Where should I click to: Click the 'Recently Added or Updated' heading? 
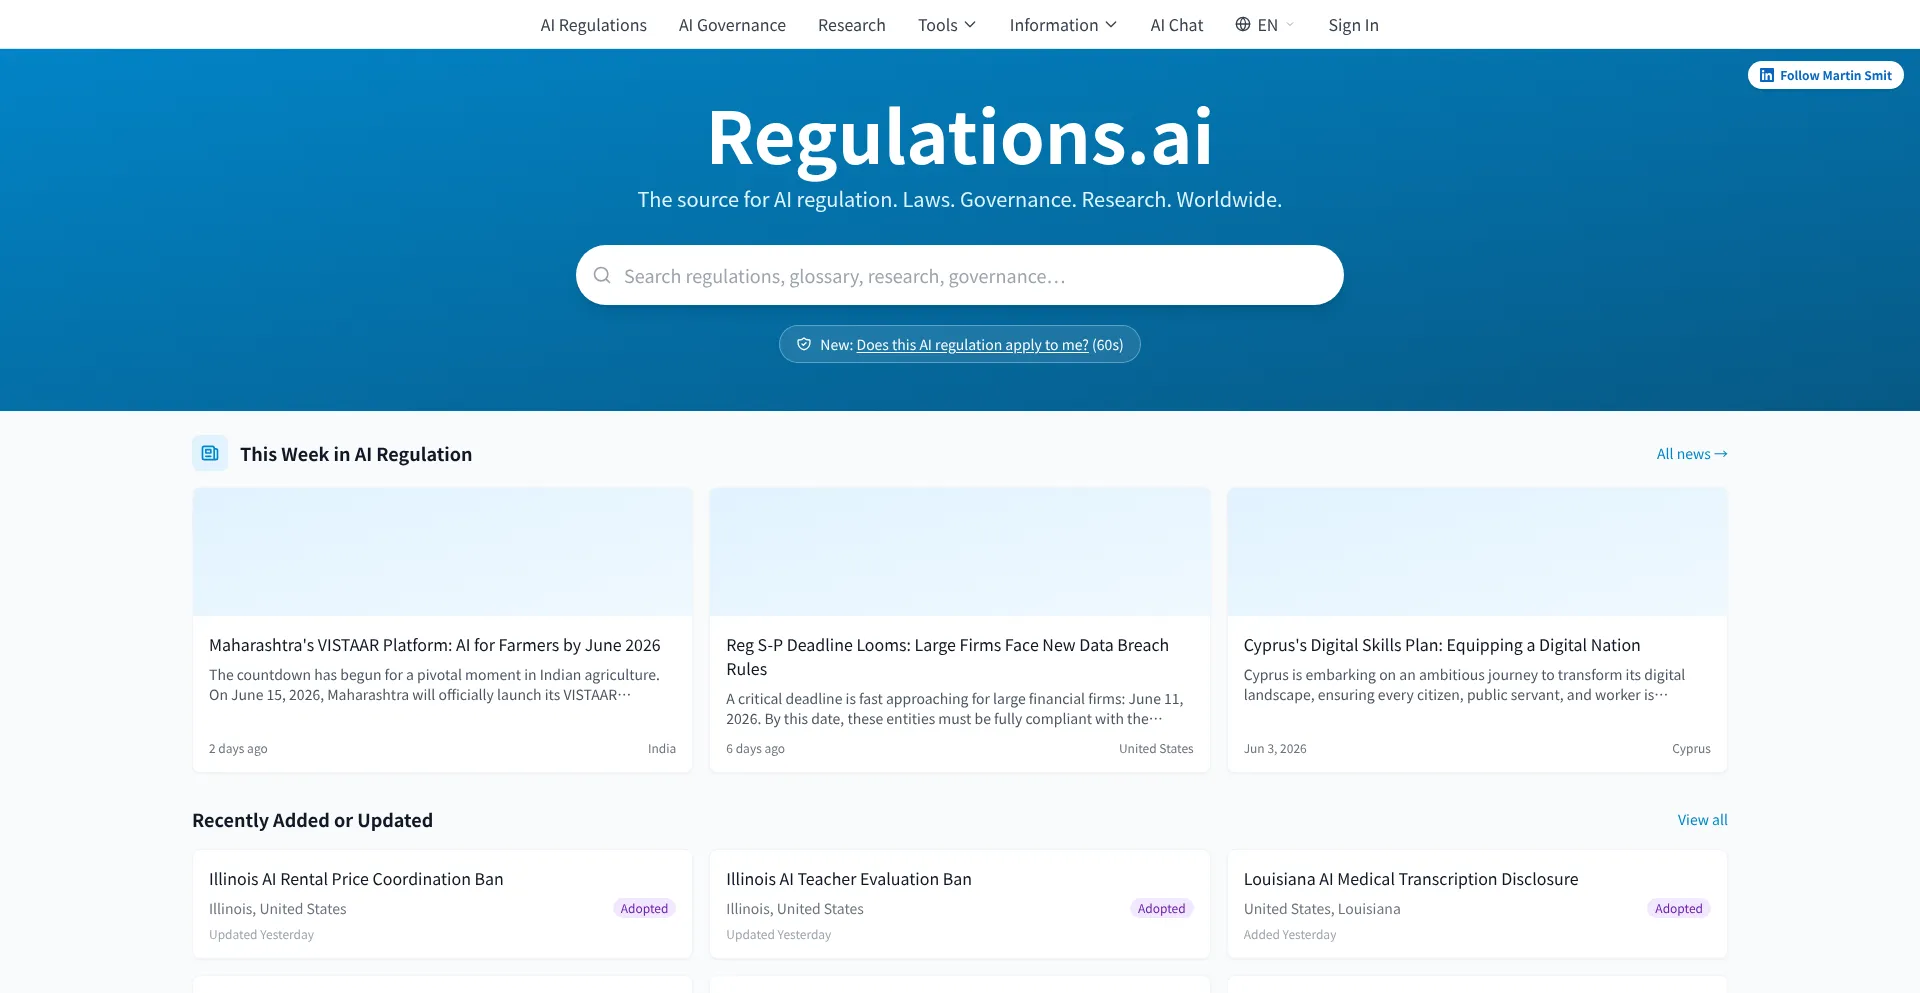point(312,820)
